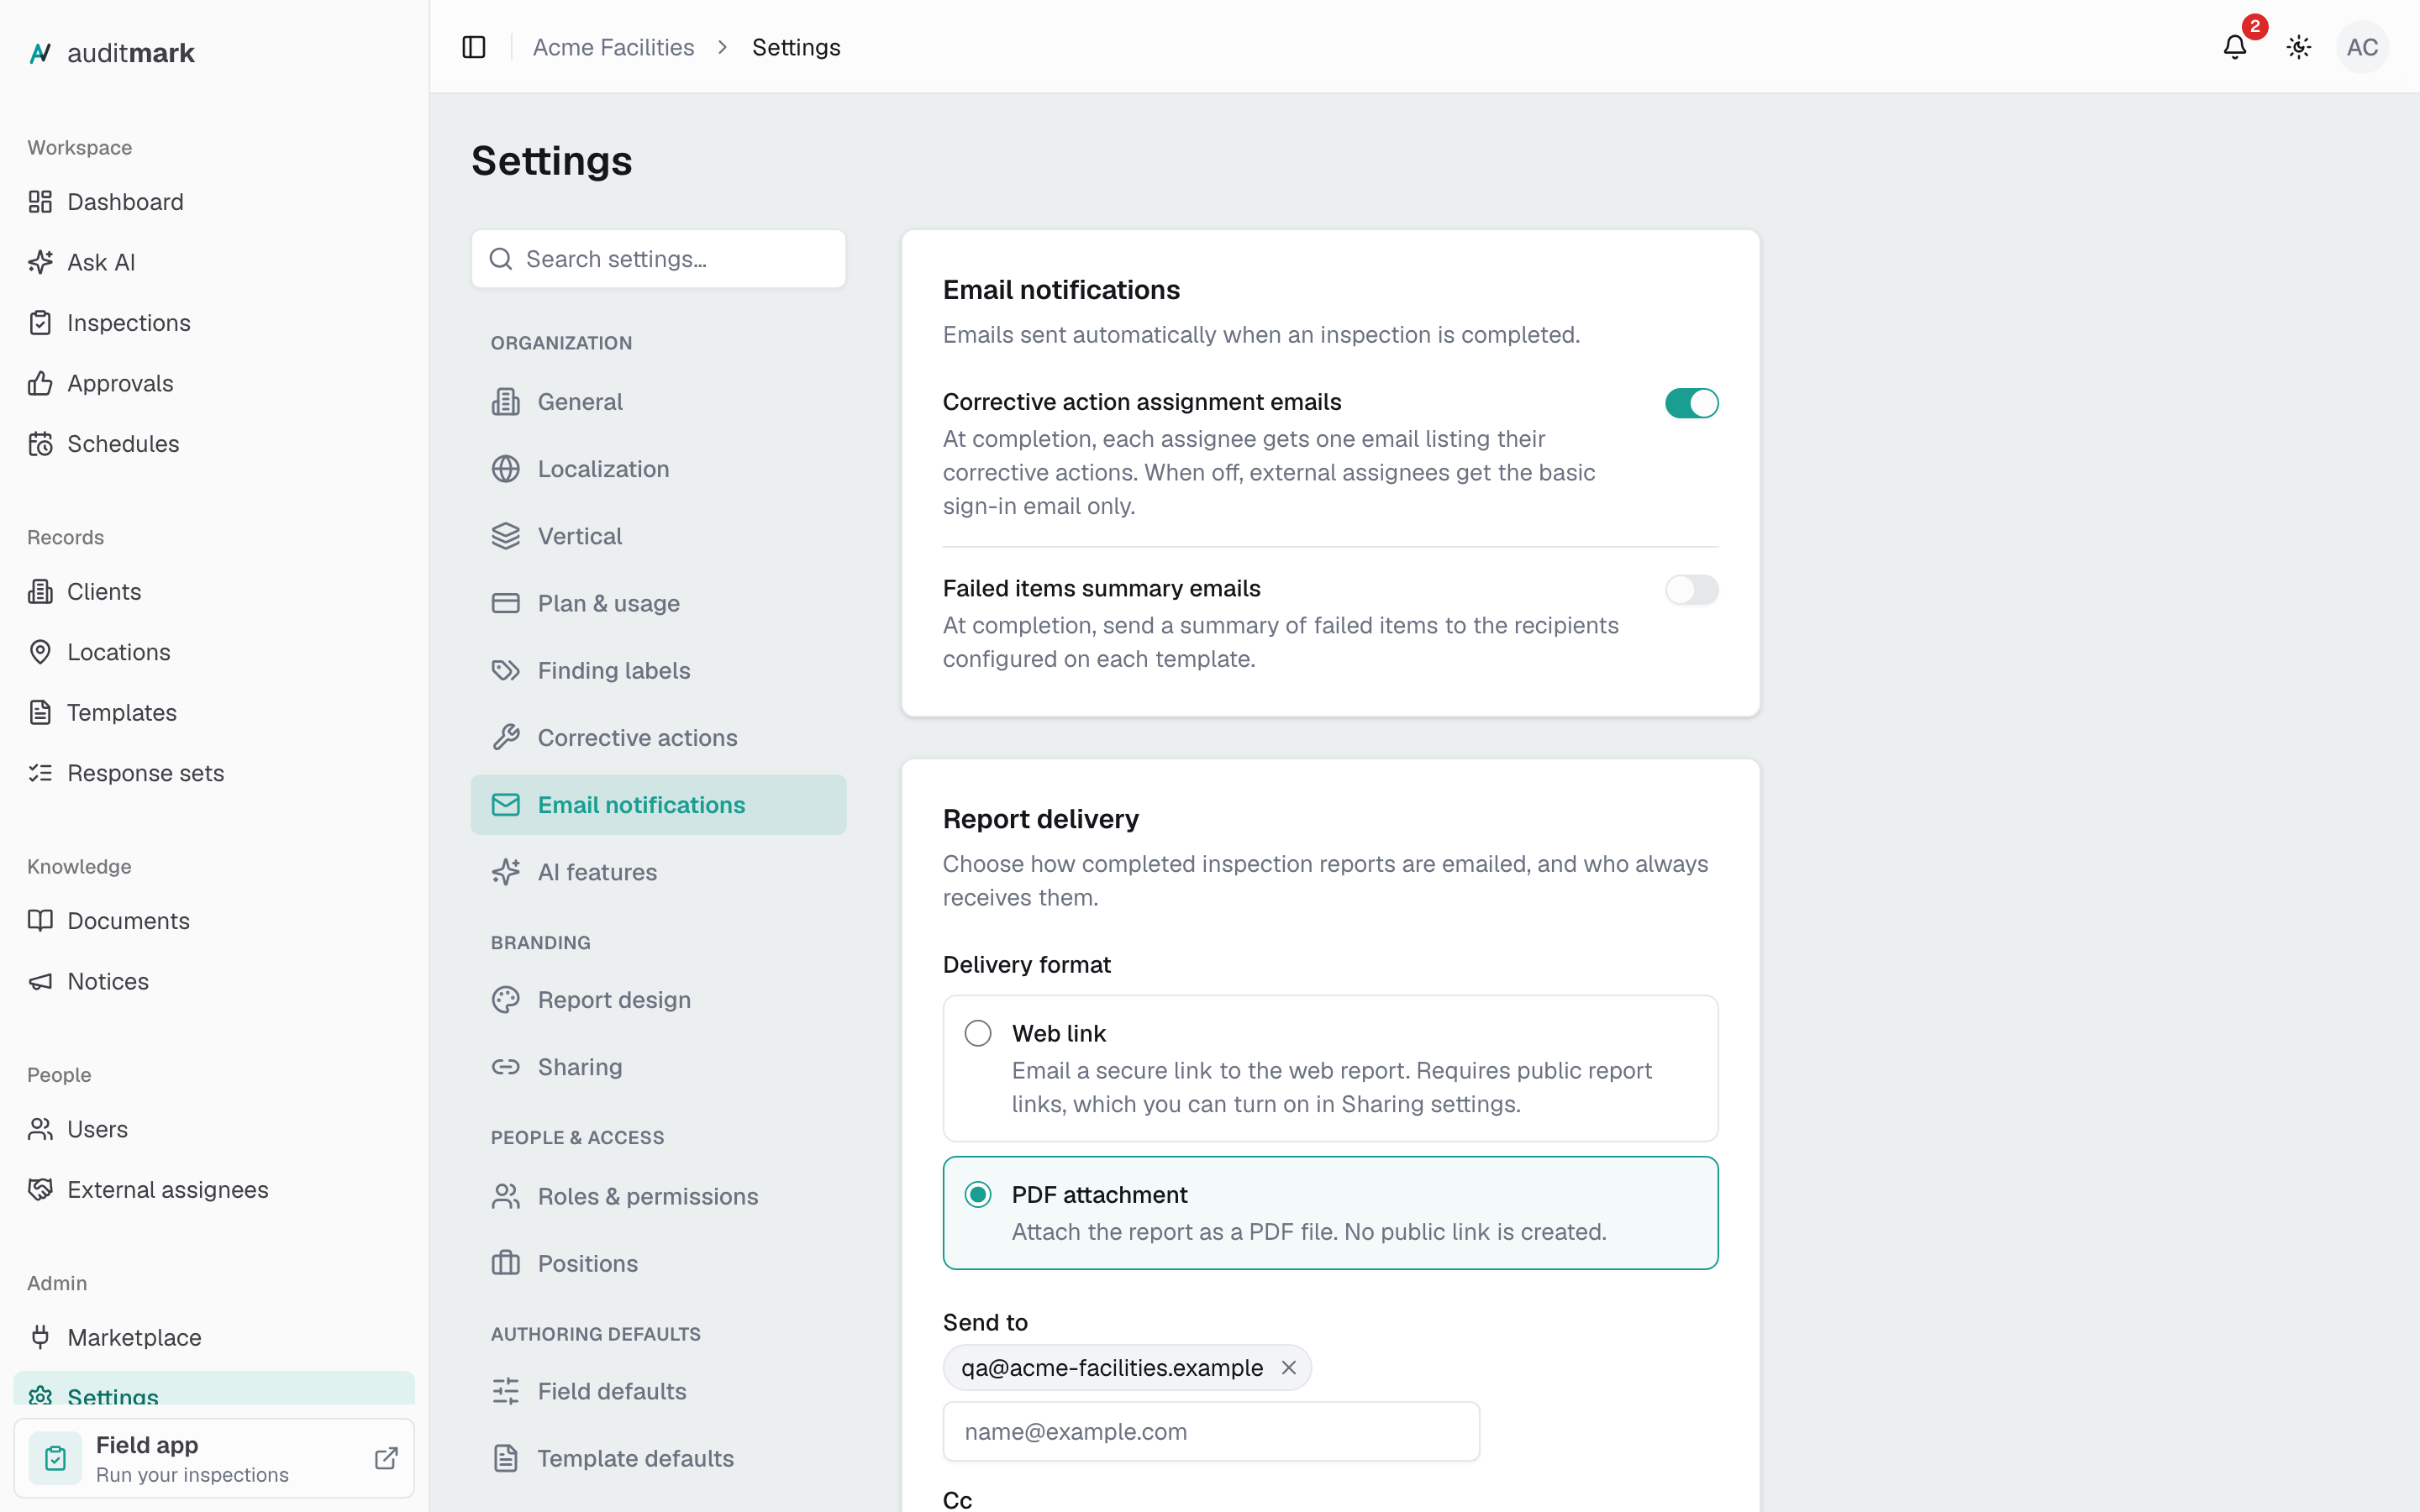Open Corrective actions settings
This screenshot has height=1512, width=2420.
click(x=658, y=738)
